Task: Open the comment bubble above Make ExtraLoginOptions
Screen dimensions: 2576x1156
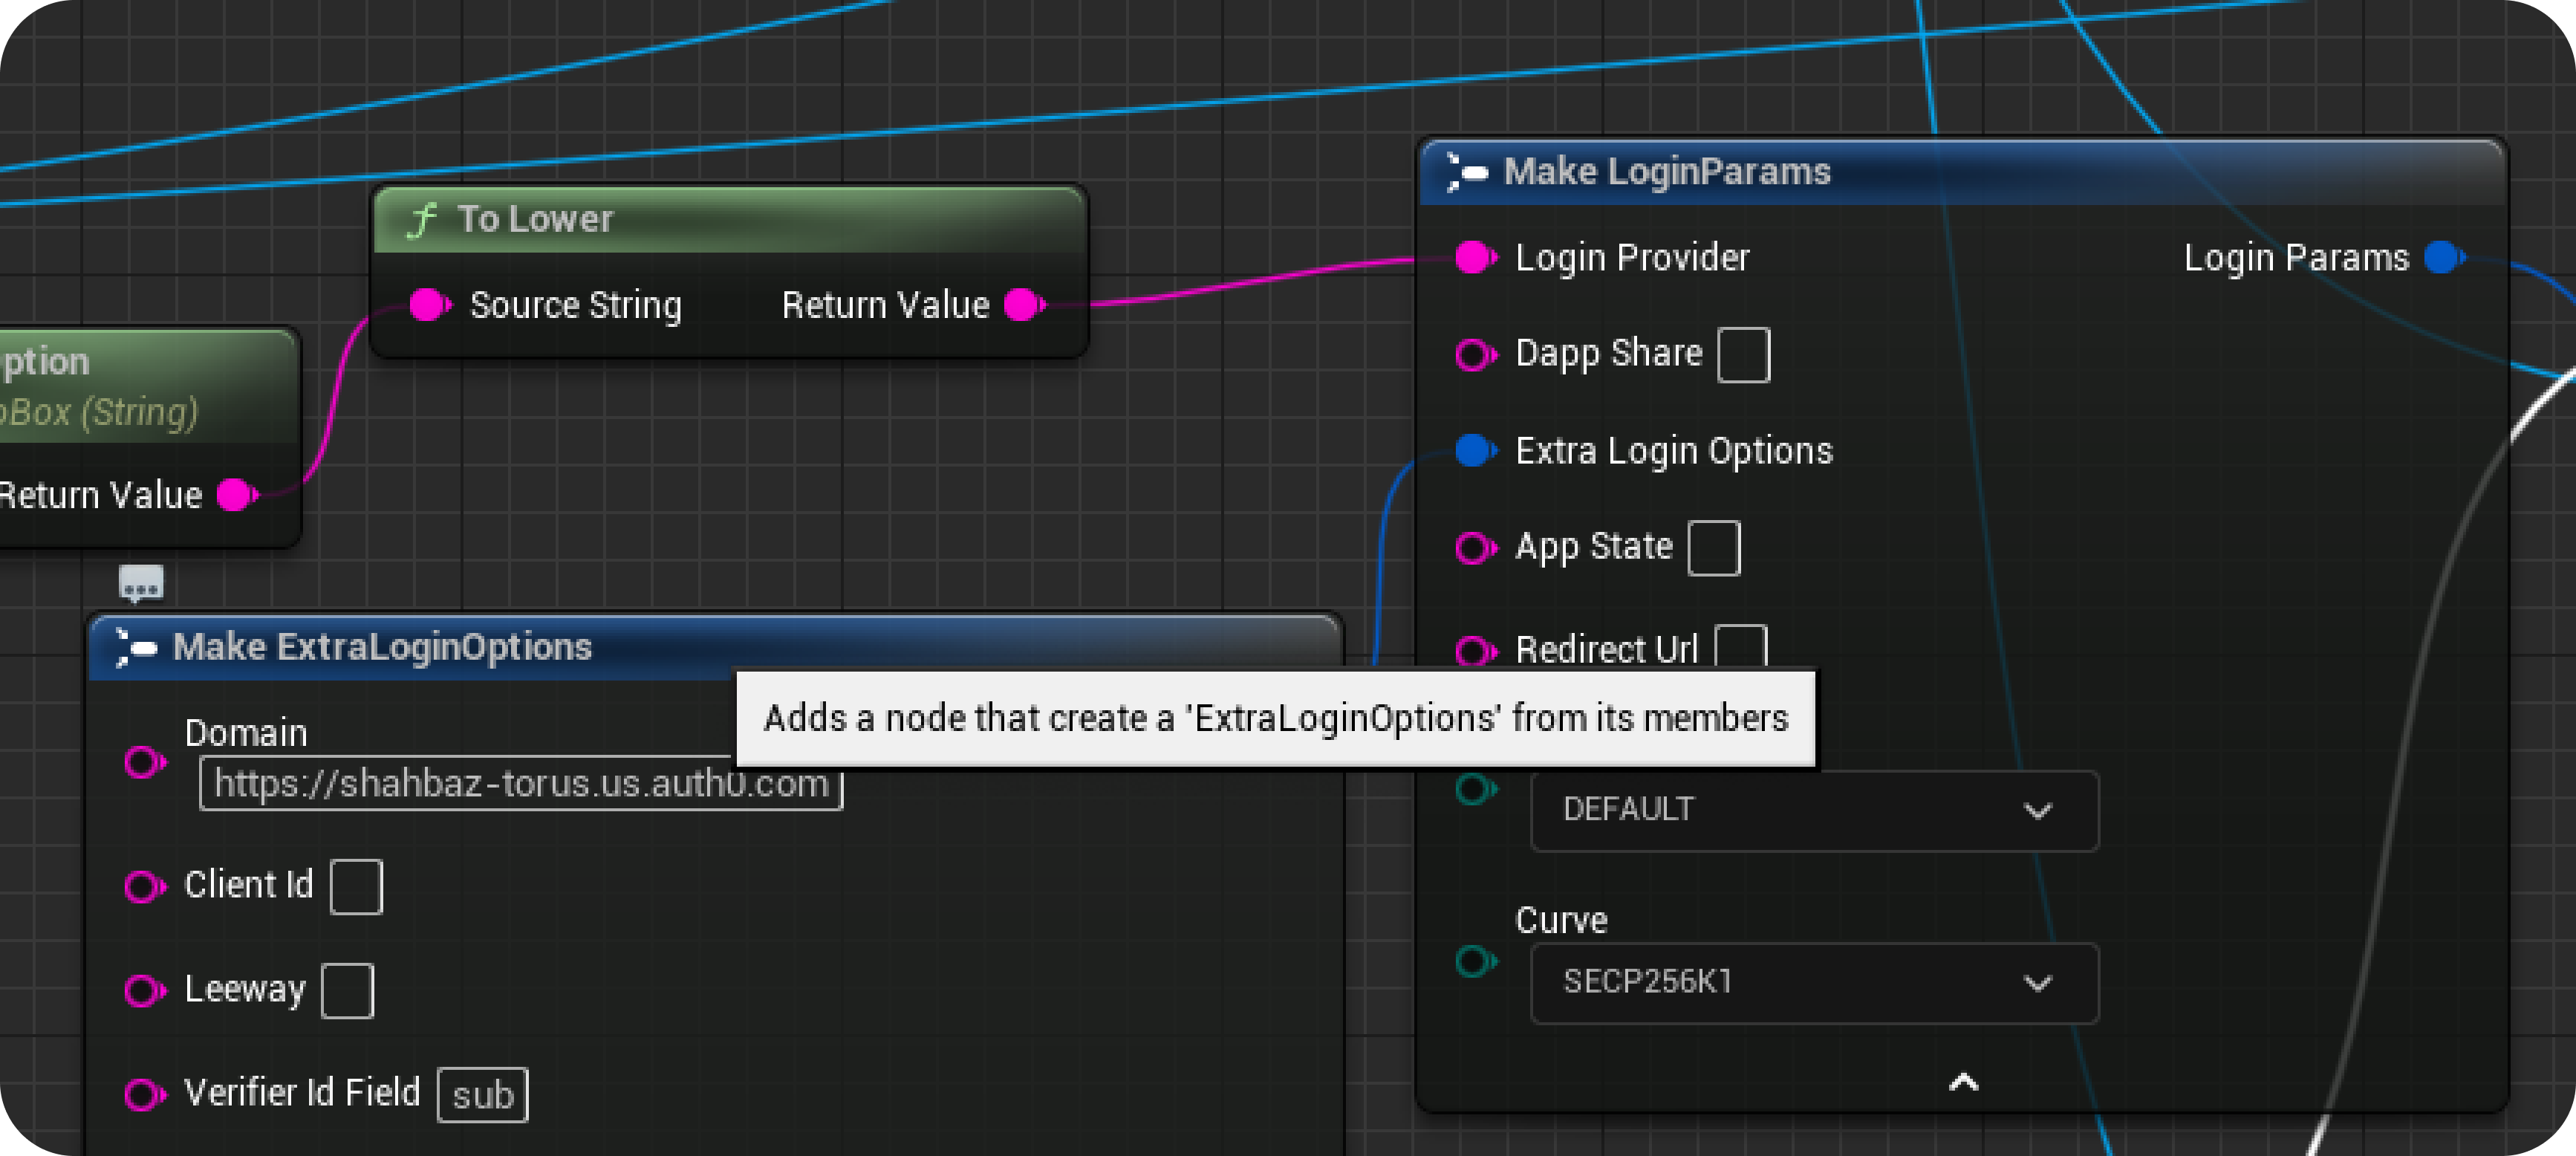Action: click(x=141, y=583)
